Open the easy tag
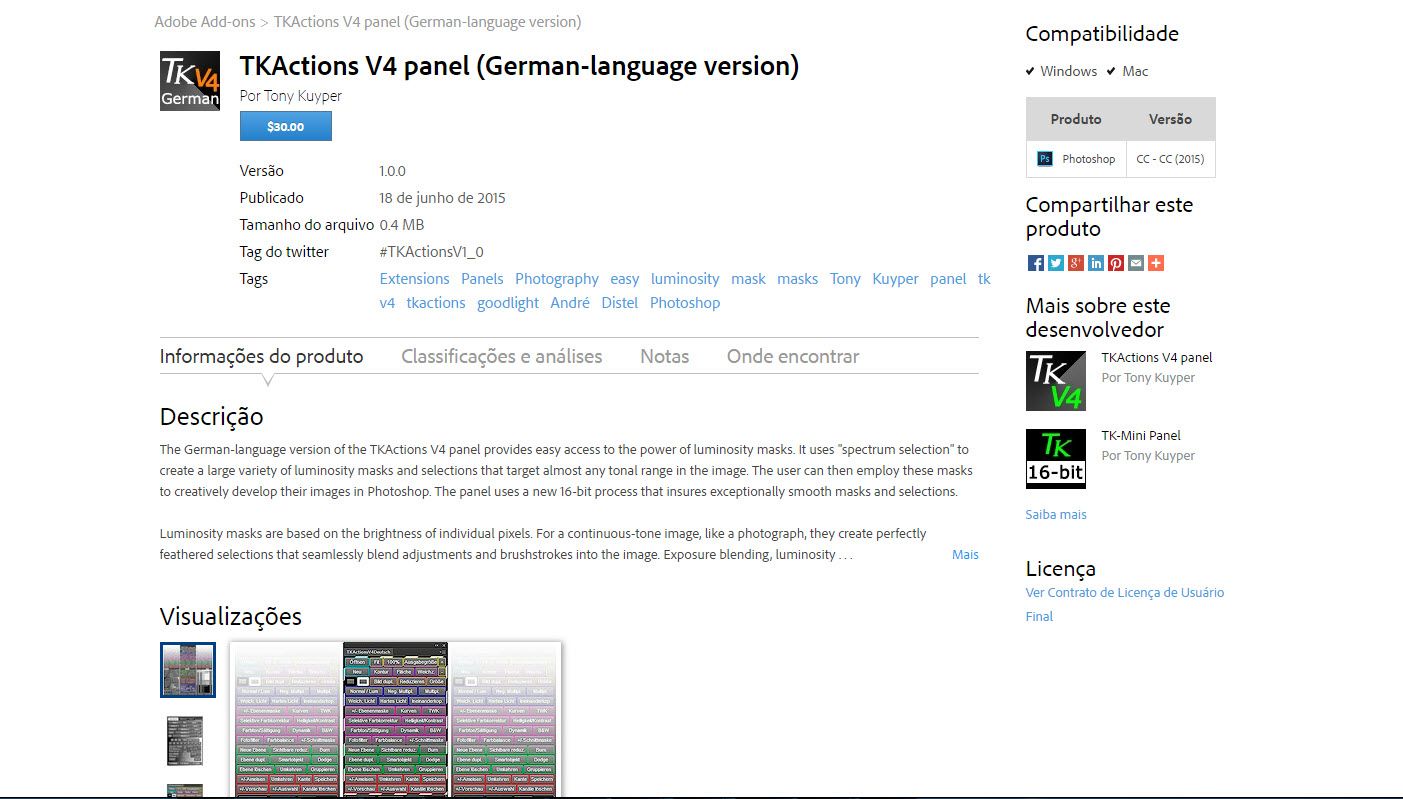Screen dimensions: 1403x799 tap(625, 279)
